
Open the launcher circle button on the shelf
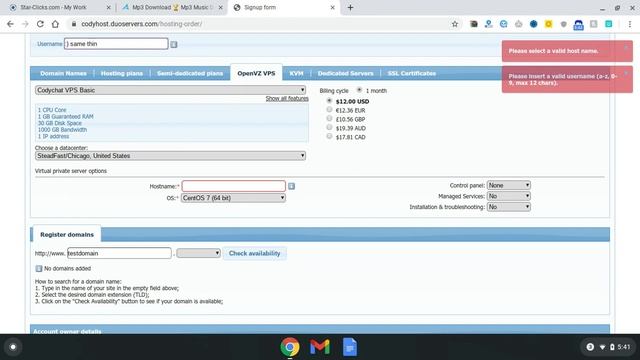pyautogui.click(x=13, y=347)
